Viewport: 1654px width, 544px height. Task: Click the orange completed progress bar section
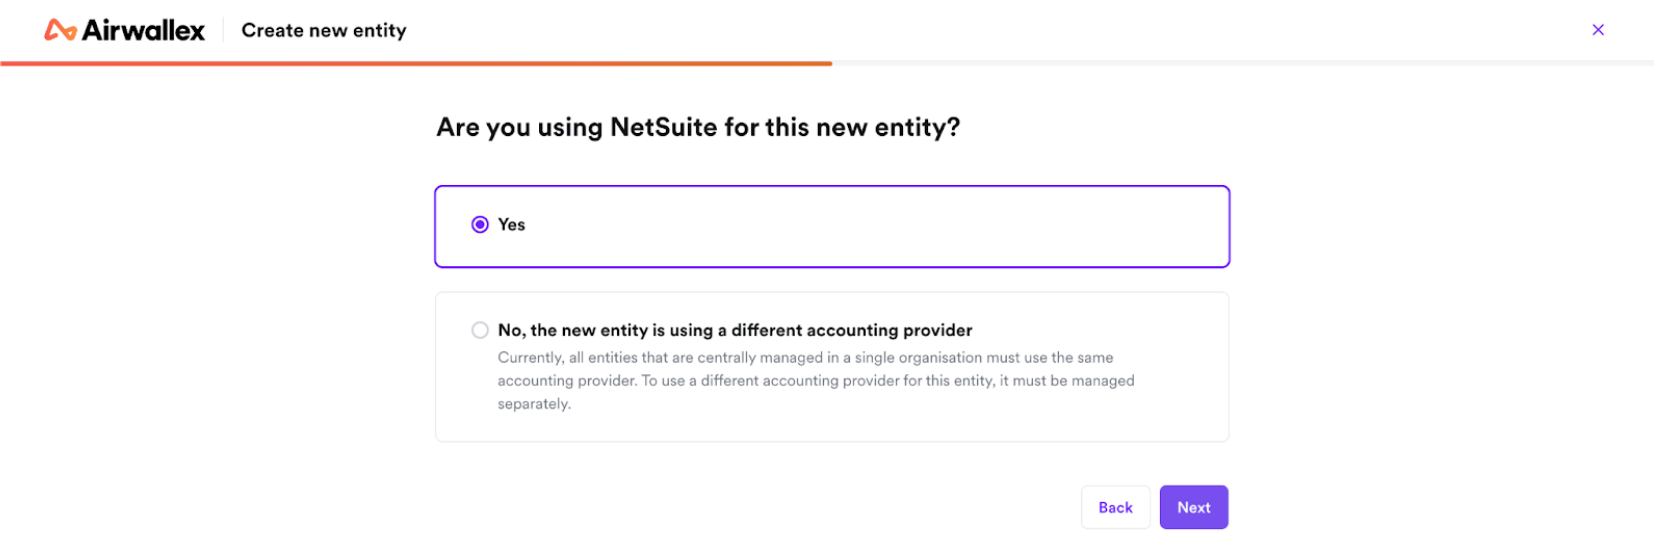416,63
